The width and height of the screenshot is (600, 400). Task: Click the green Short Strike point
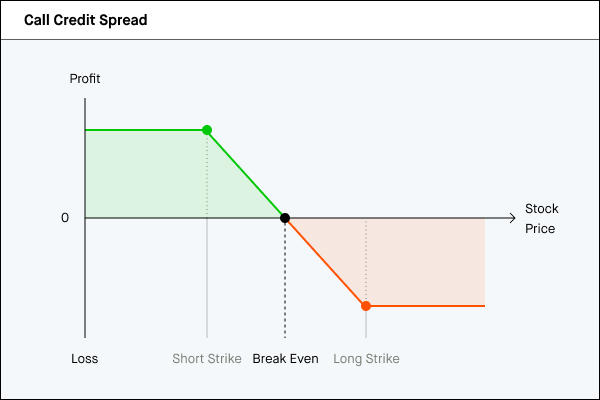207,130
